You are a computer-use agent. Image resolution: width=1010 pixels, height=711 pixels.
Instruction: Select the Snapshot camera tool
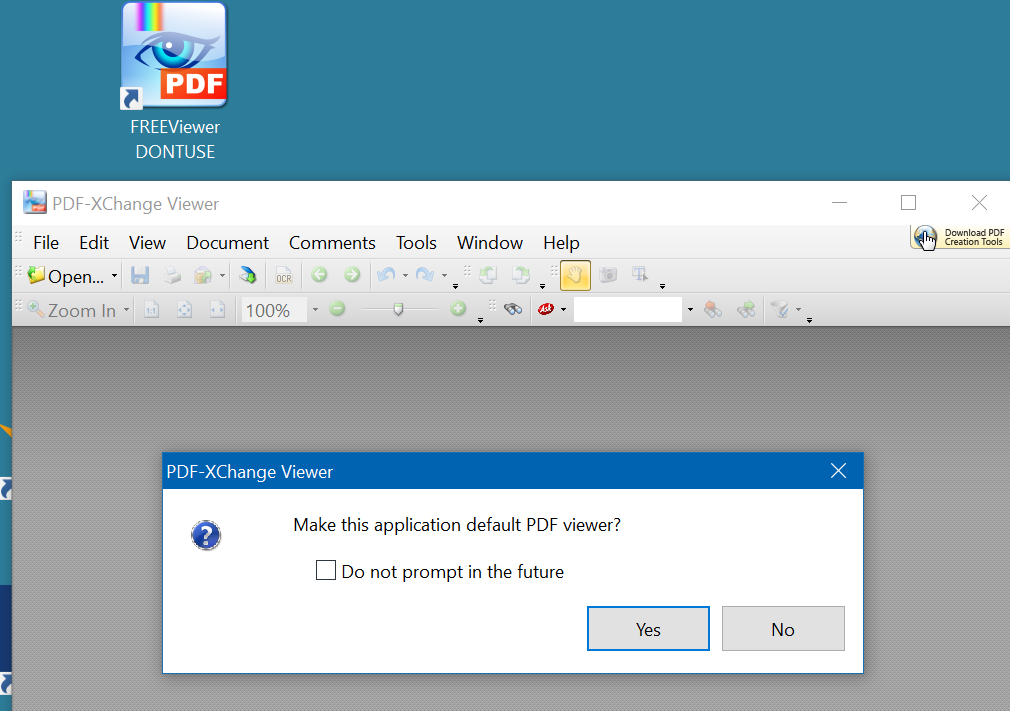608,275
